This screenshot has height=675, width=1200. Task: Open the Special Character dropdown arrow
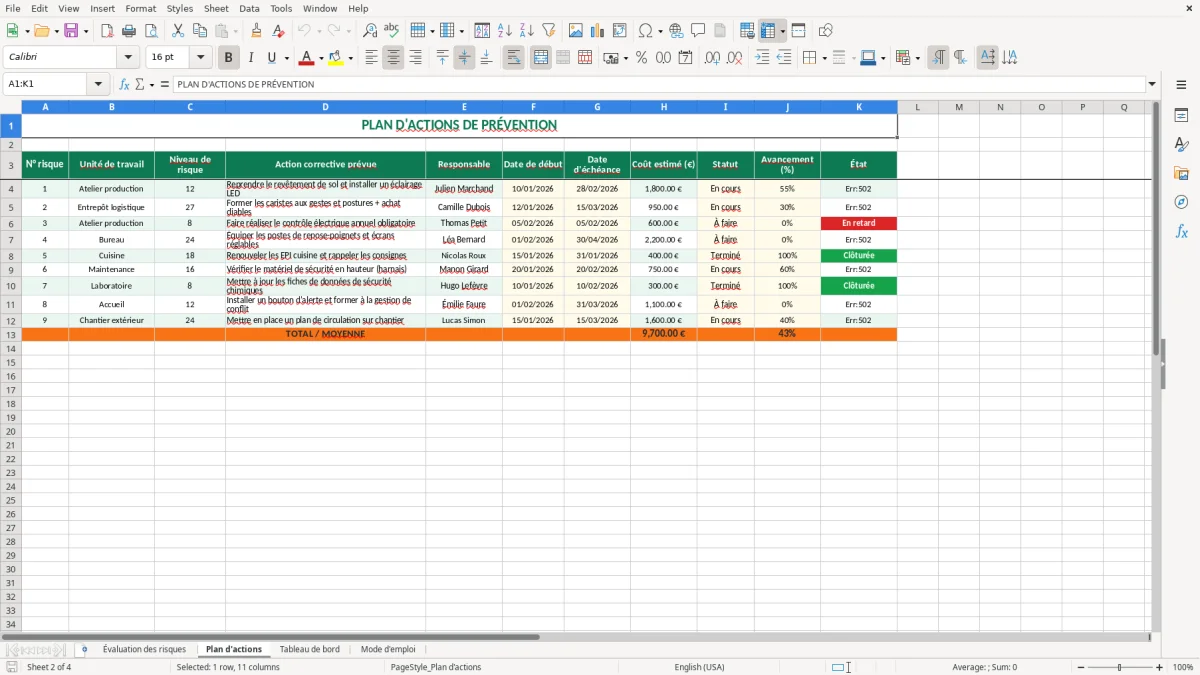click(660, 31)
